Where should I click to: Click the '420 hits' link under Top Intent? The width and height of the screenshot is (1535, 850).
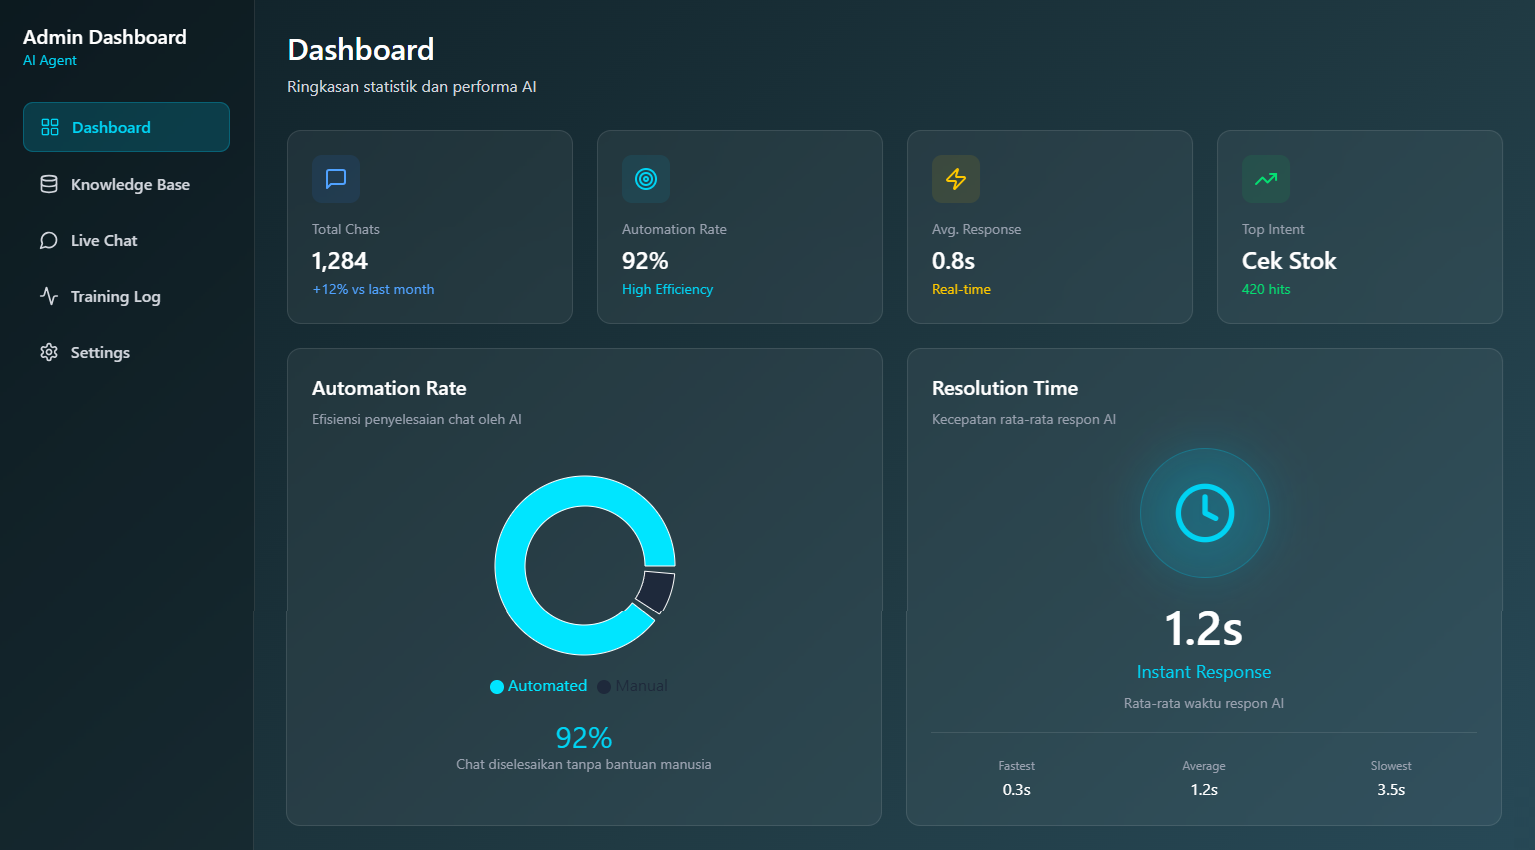click(x=1266, y=289)
